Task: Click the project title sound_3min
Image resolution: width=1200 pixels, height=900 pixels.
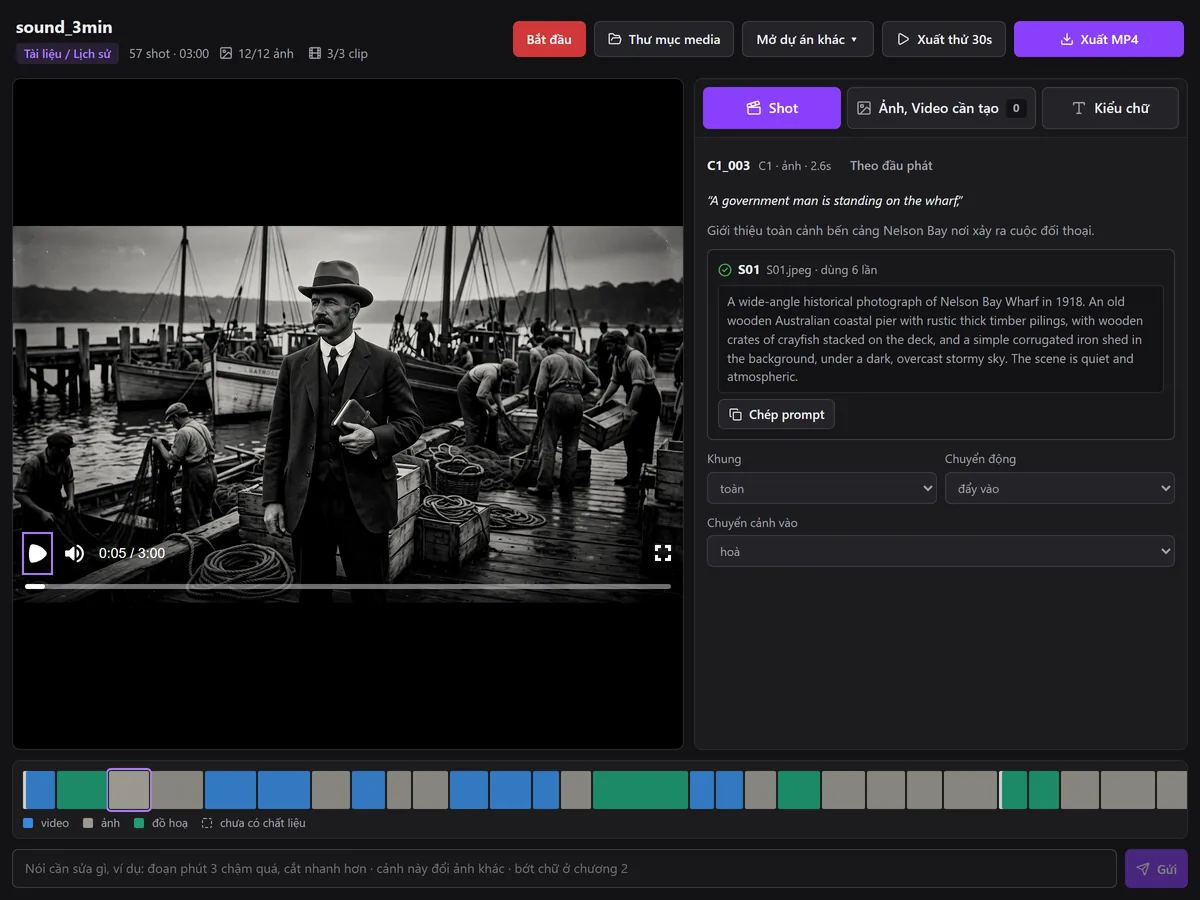Action: point(64,27)
